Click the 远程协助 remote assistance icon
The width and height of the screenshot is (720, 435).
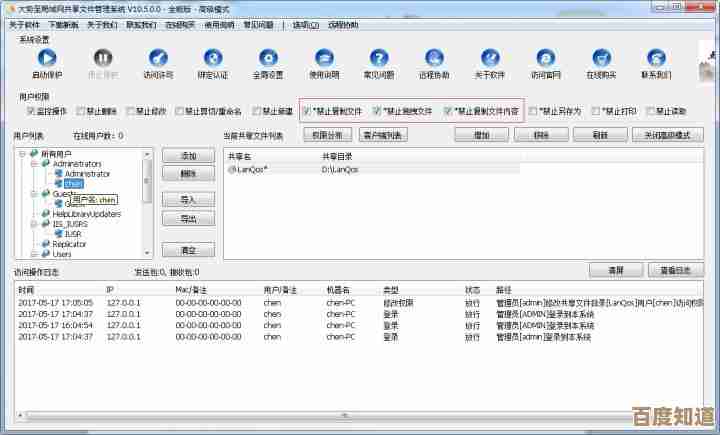[x=434, y=59]
